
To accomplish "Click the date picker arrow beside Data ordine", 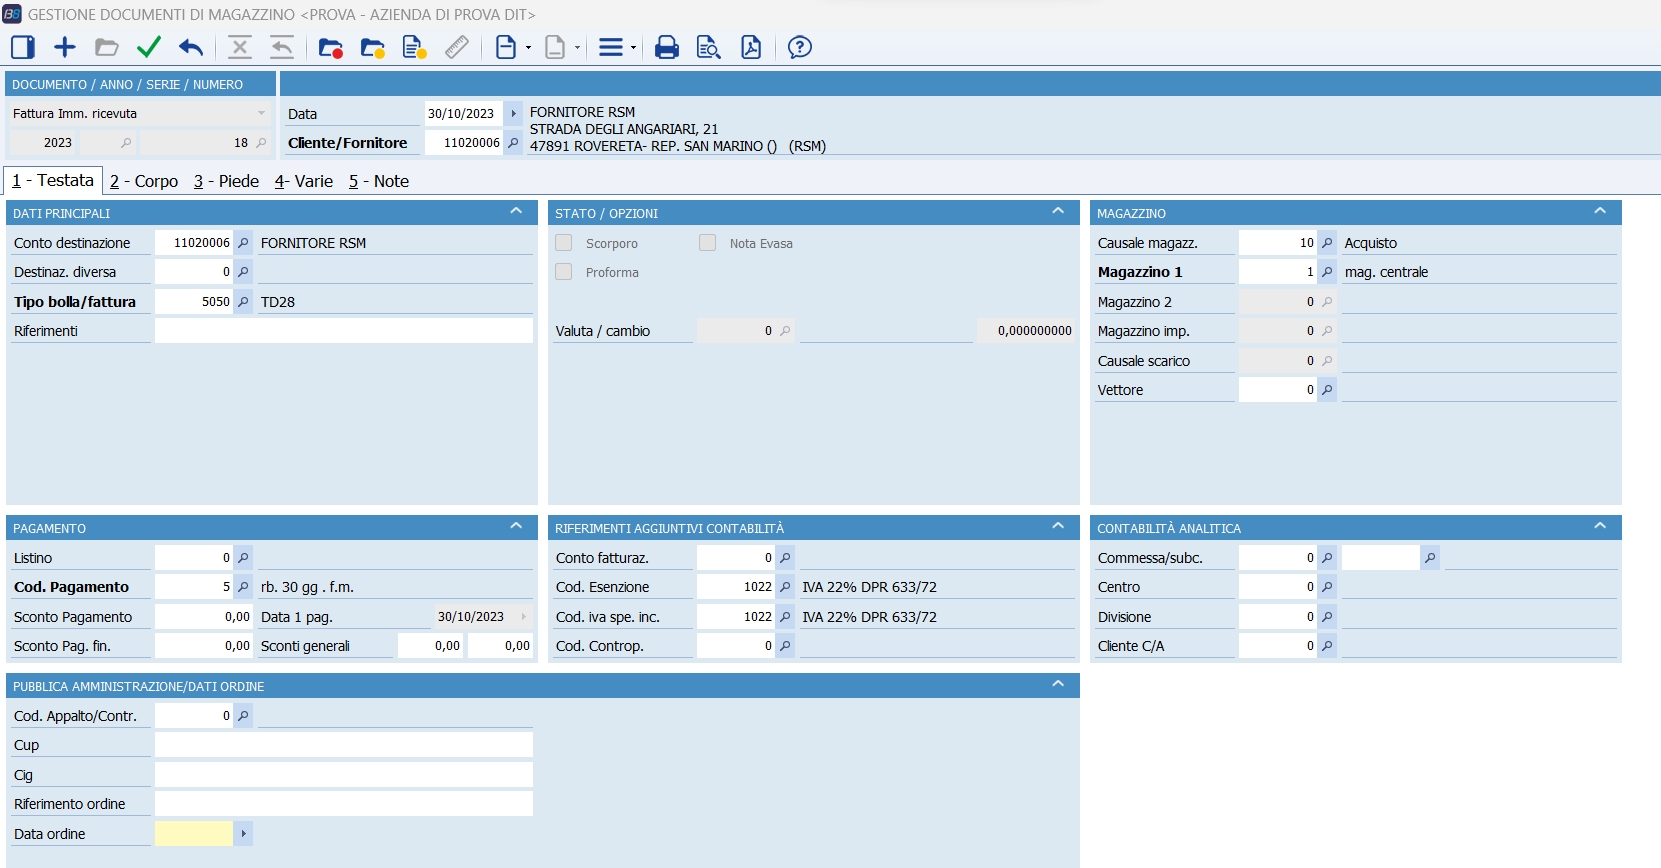I will 243,833.
